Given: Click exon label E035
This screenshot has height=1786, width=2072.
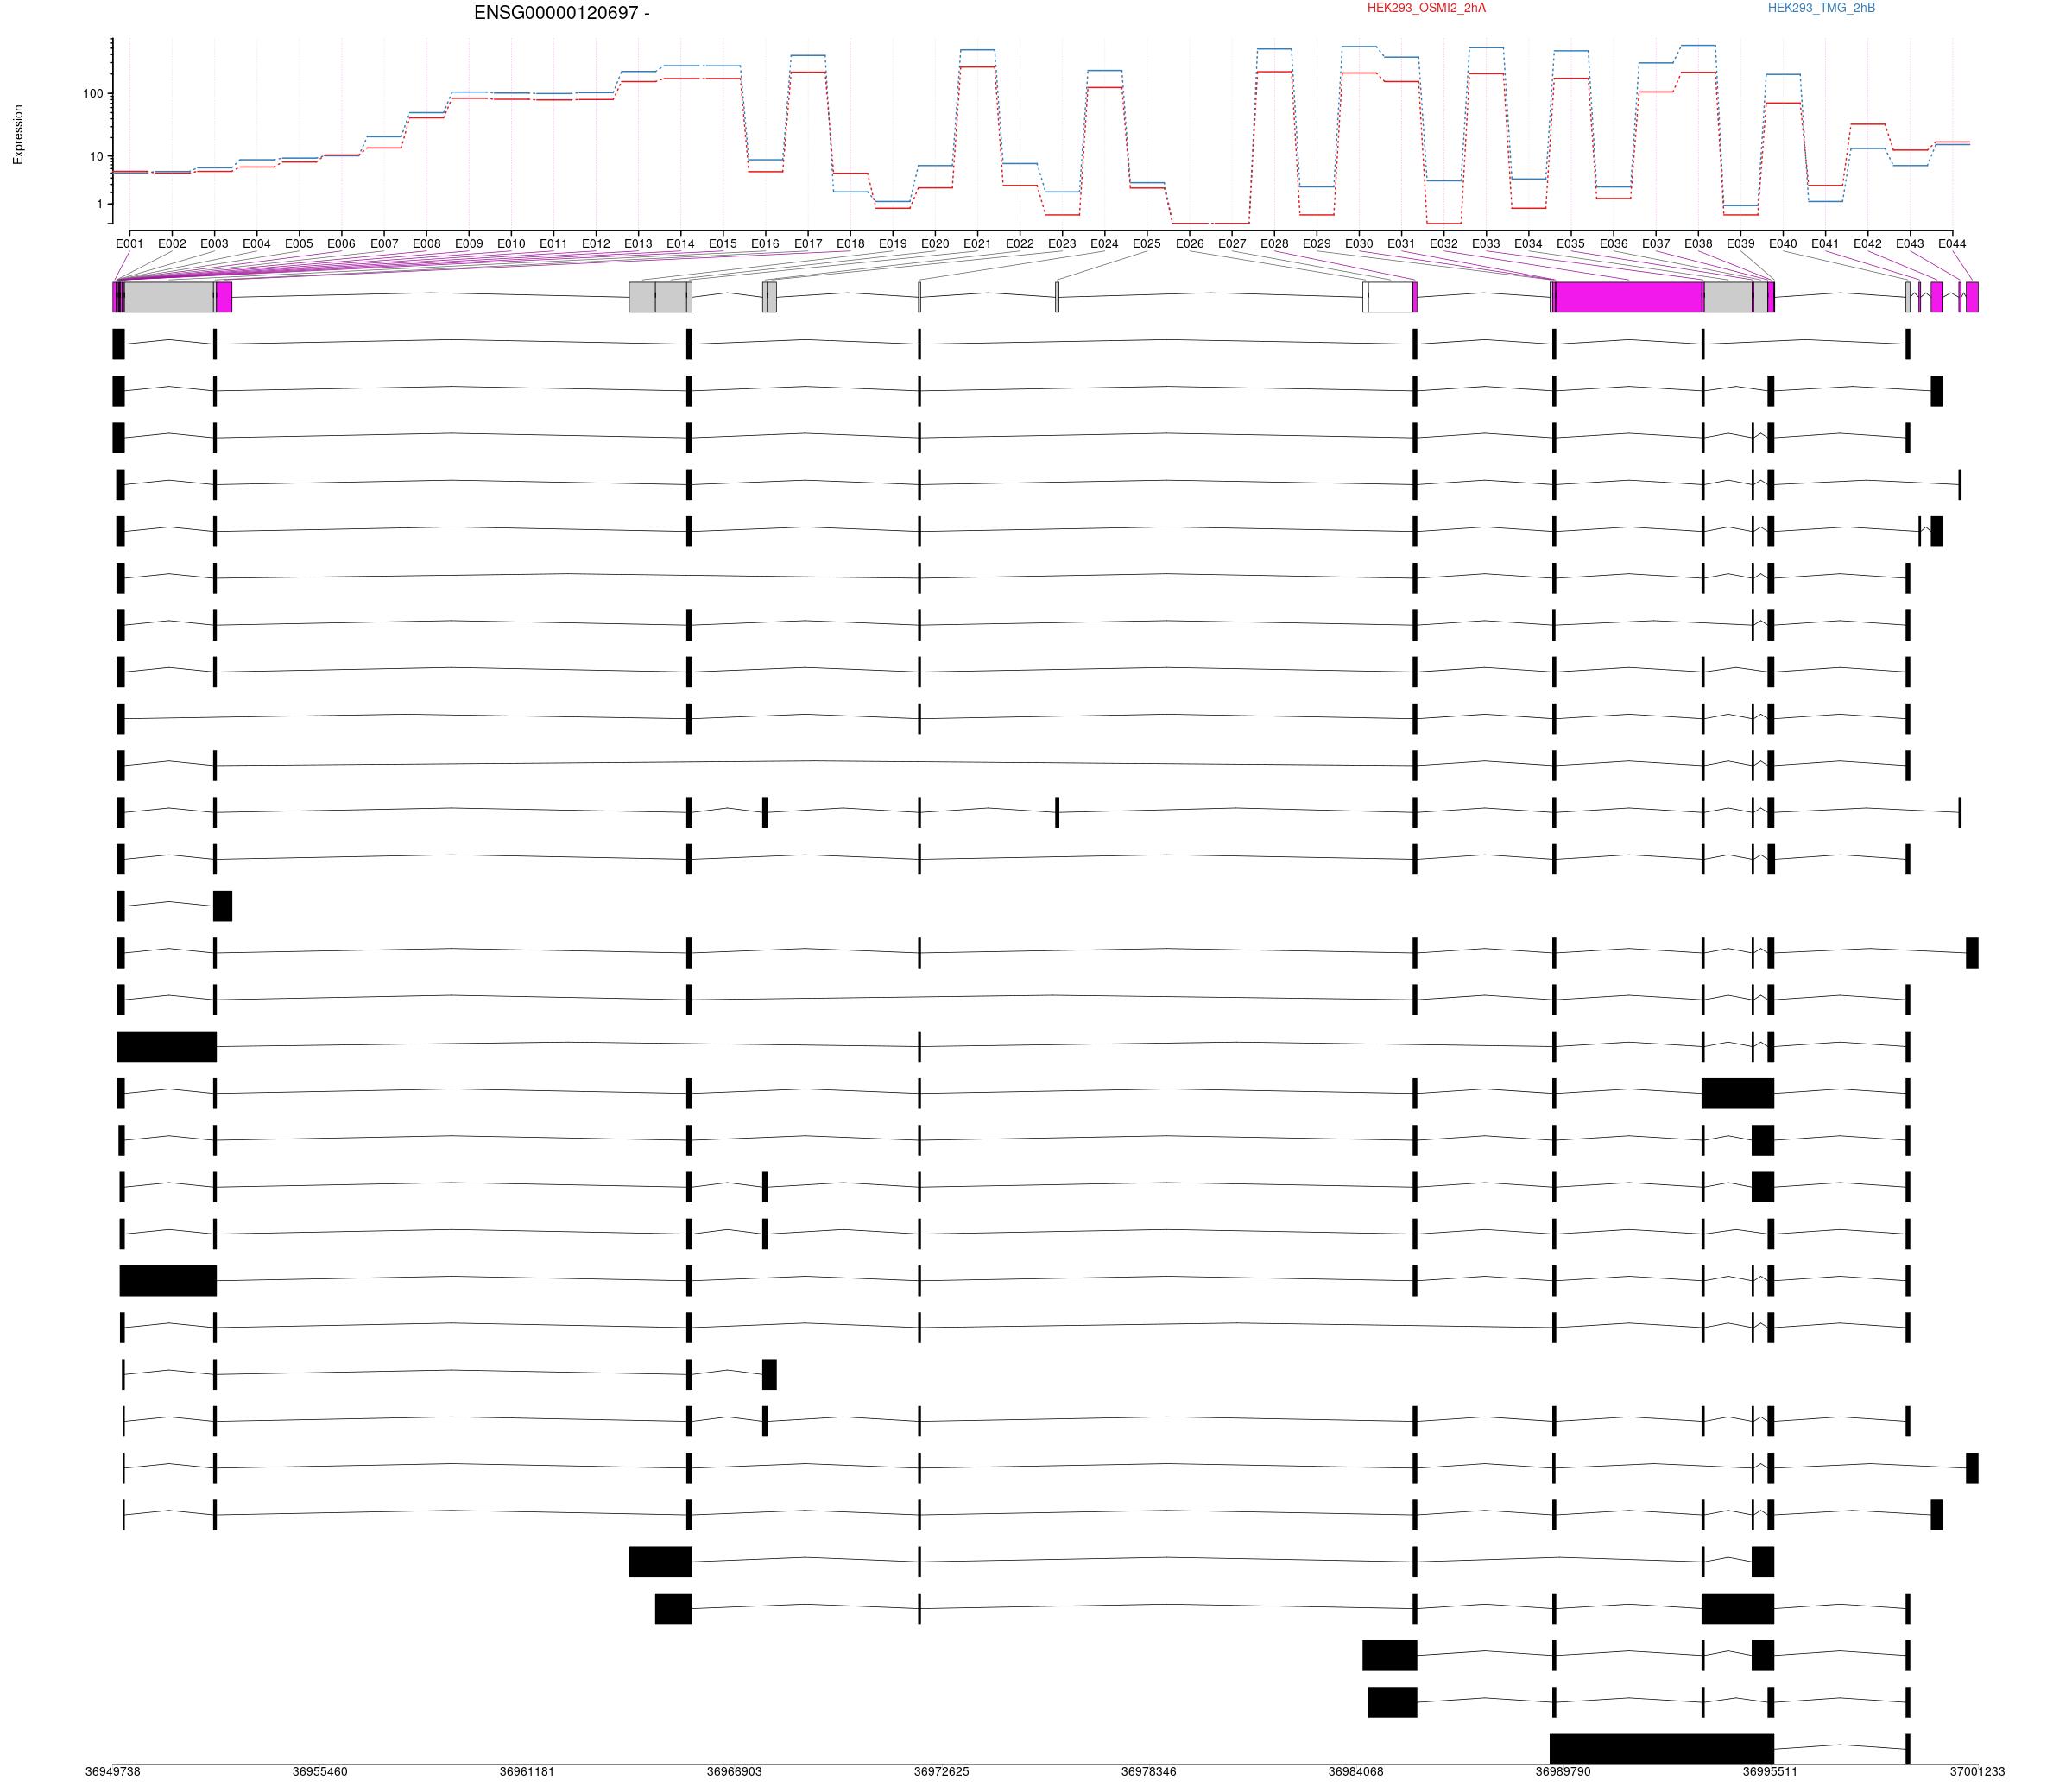Looking at the screenshot, I should 1570,244.
